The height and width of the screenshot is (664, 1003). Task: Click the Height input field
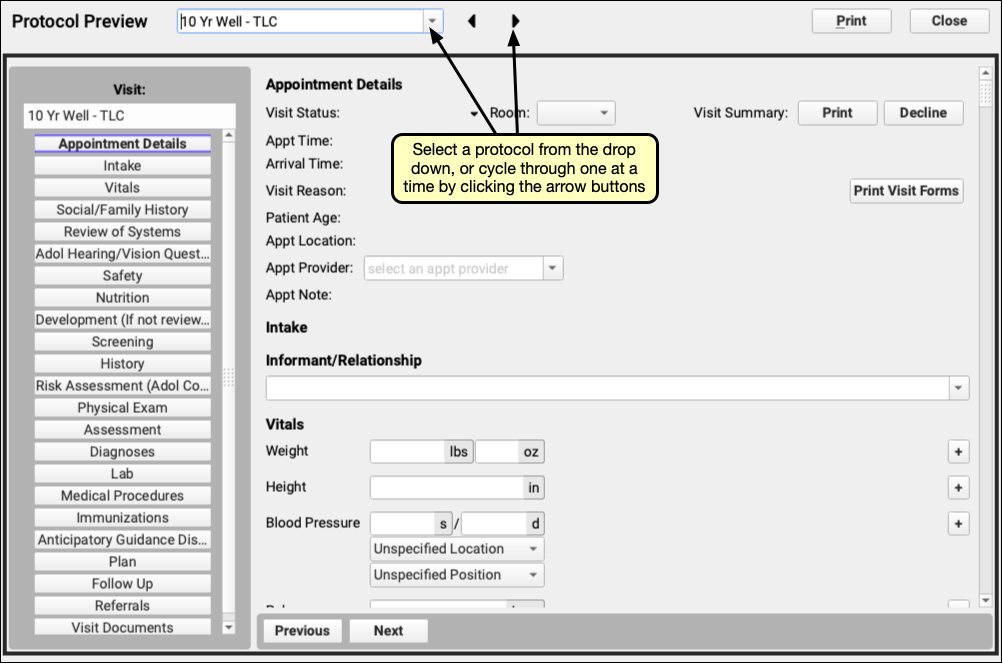coord(447,488)
